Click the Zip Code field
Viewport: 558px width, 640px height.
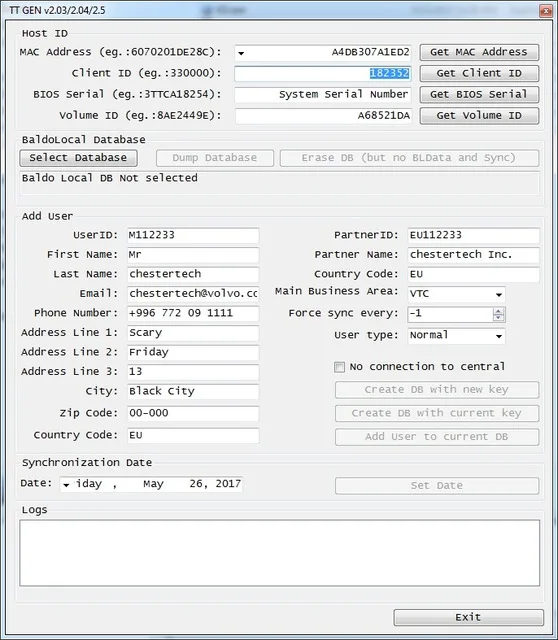click(x=193, y=413)
